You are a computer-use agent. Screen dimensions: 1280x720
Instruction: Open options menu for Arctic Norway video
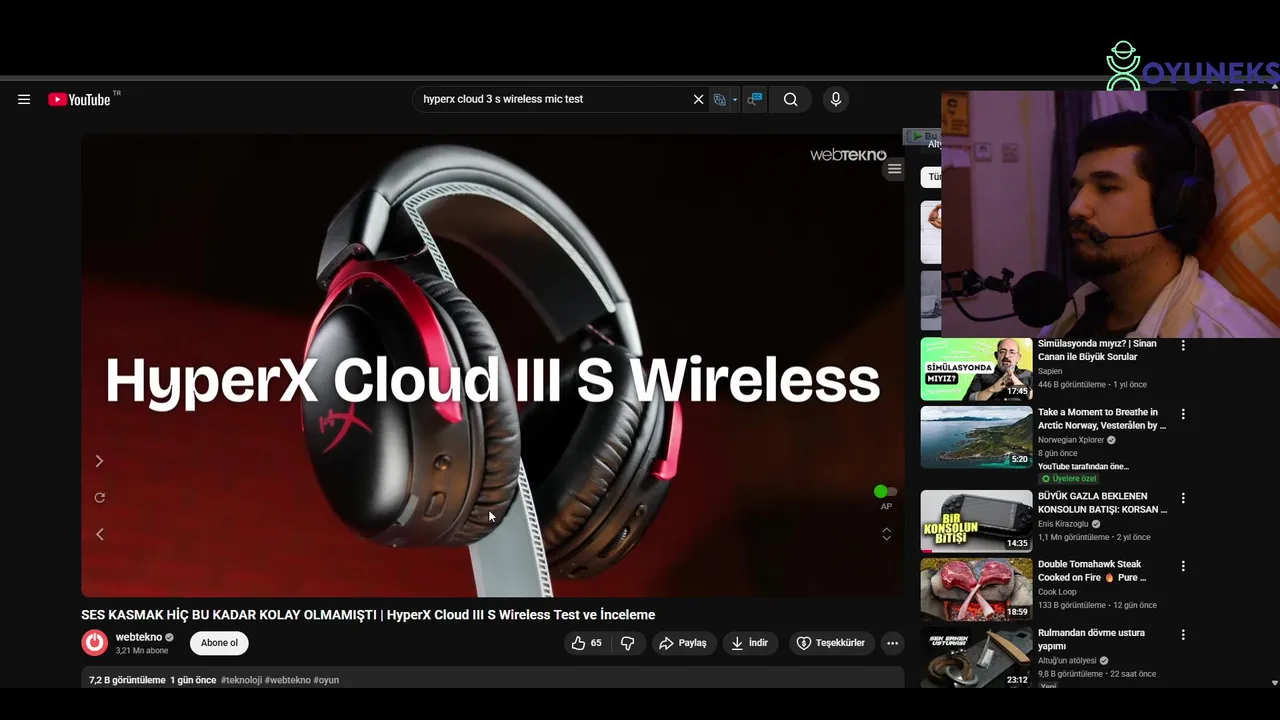tap(1183, 413)
